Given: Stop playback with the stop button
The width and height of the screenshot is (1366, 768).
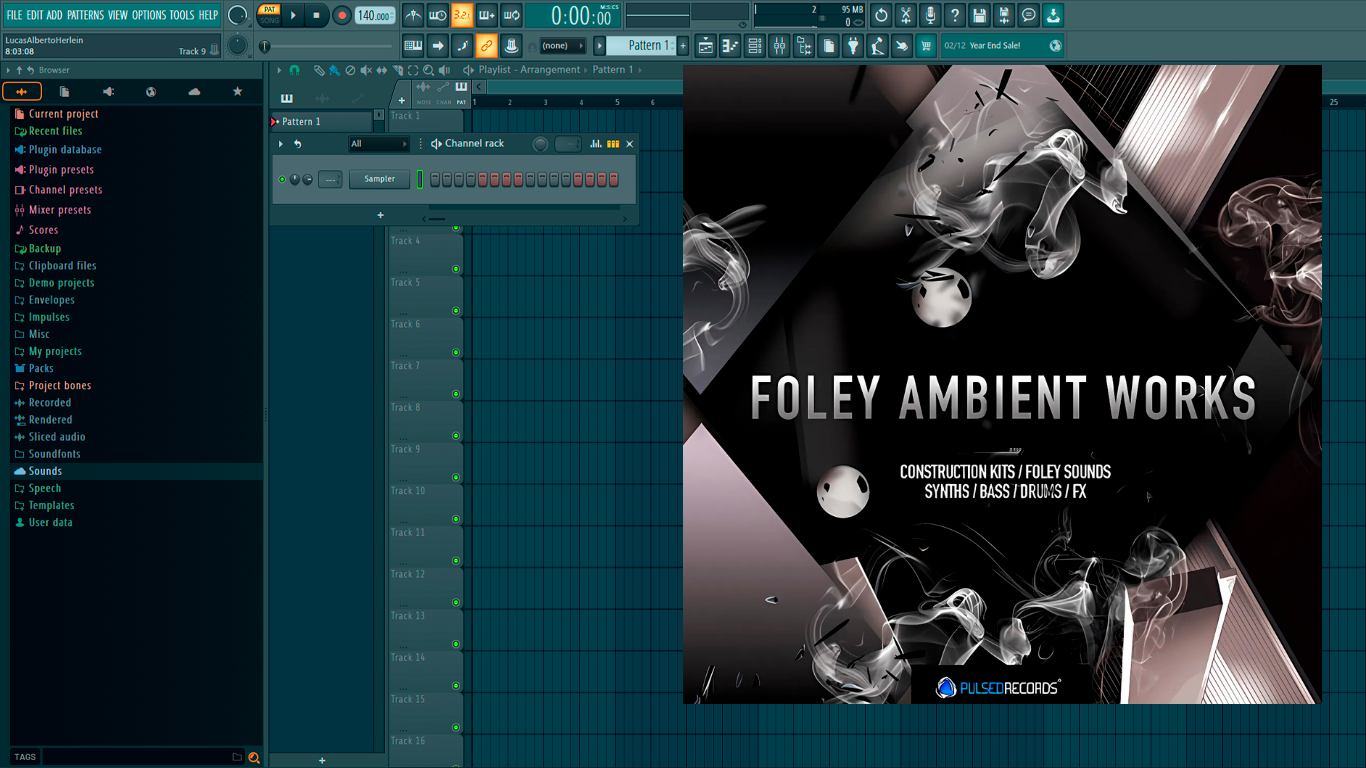Looking at the screenshot, I should (316, 15).
